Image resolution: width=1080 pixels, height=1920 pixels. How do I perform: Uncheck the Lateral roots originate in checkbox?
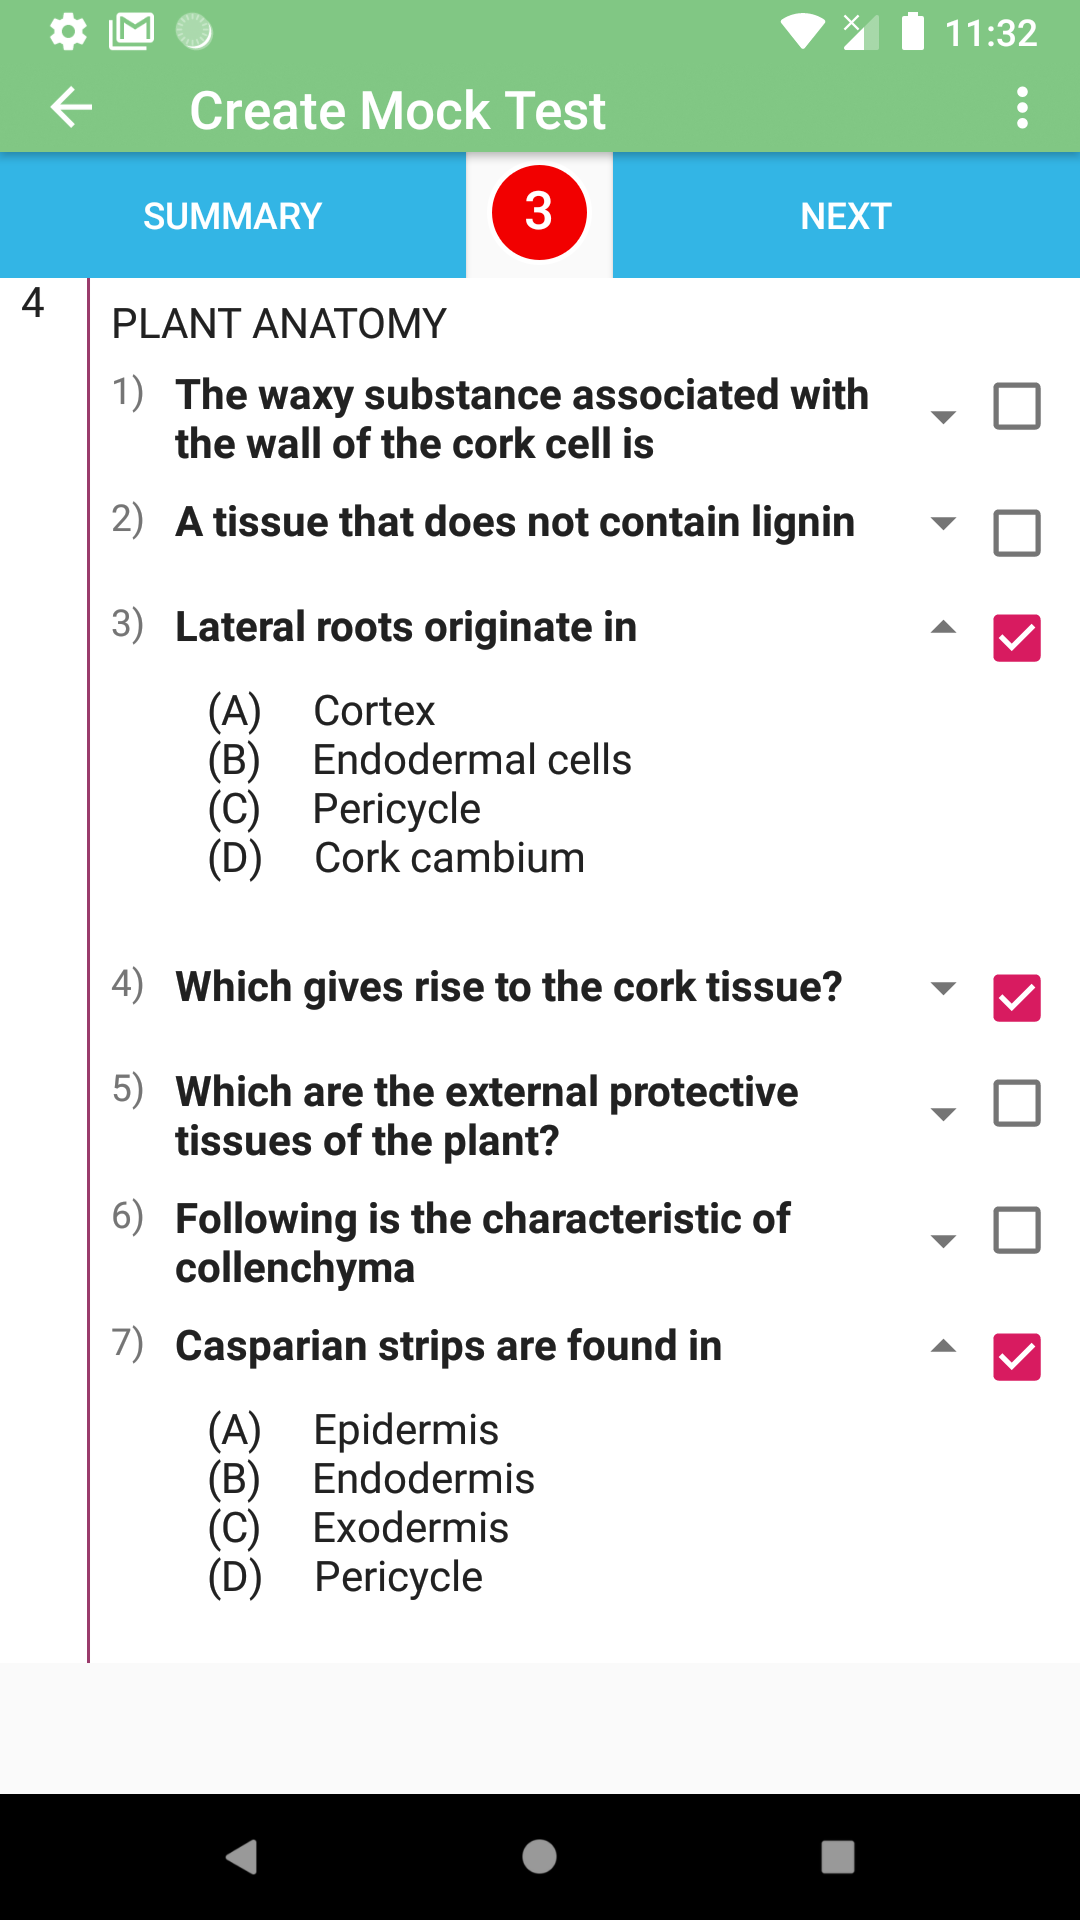coord(1016,638)
